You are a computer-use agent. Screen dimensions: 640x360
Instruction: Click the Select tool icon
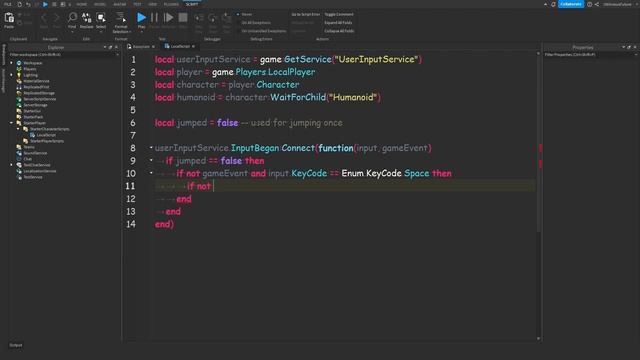pyautogui.click(x=101, y=19)
